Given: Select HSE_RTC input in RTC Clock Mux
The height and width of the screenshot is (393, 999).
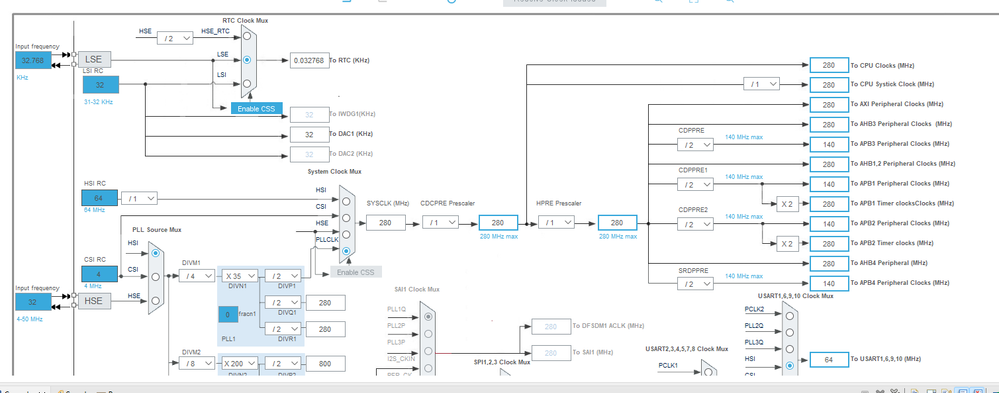Looking at the screenshot, I should [247, 36].
